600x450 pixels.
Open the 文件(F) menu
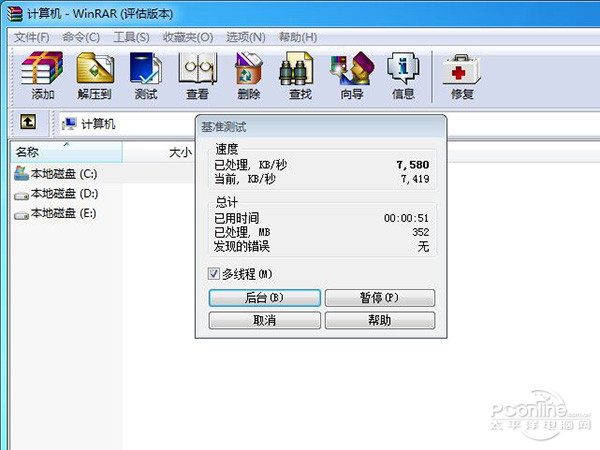[32, 37]
